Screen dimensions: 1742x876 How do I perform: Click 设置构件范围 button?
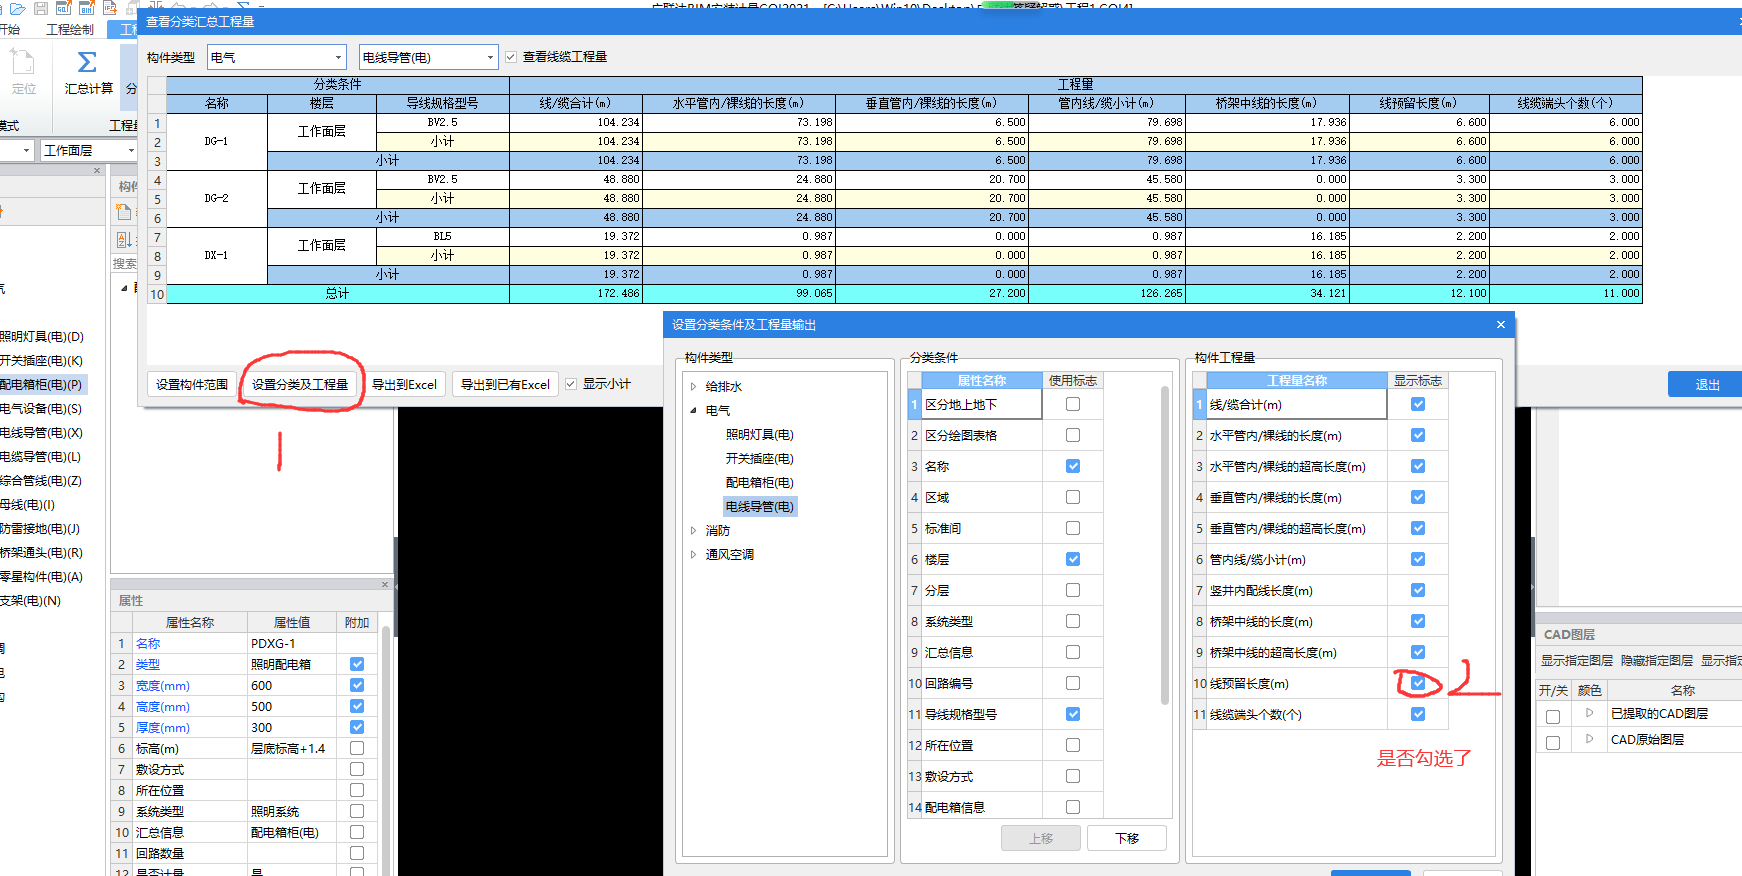pos(191,384)
